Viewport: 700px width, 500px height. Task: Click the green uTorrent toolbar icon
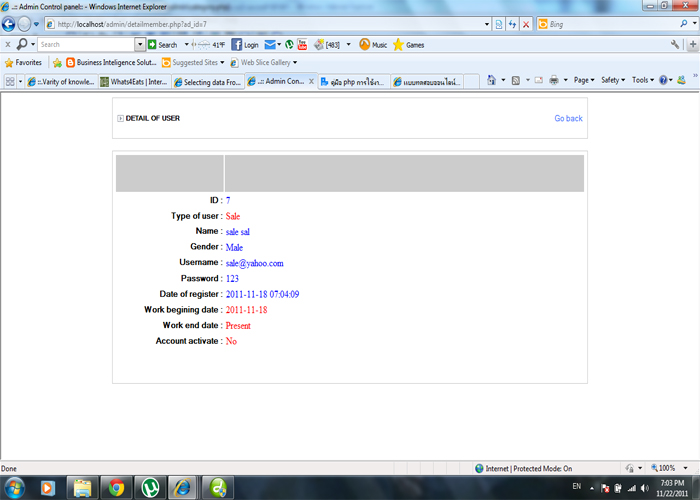tap(289, 45)
